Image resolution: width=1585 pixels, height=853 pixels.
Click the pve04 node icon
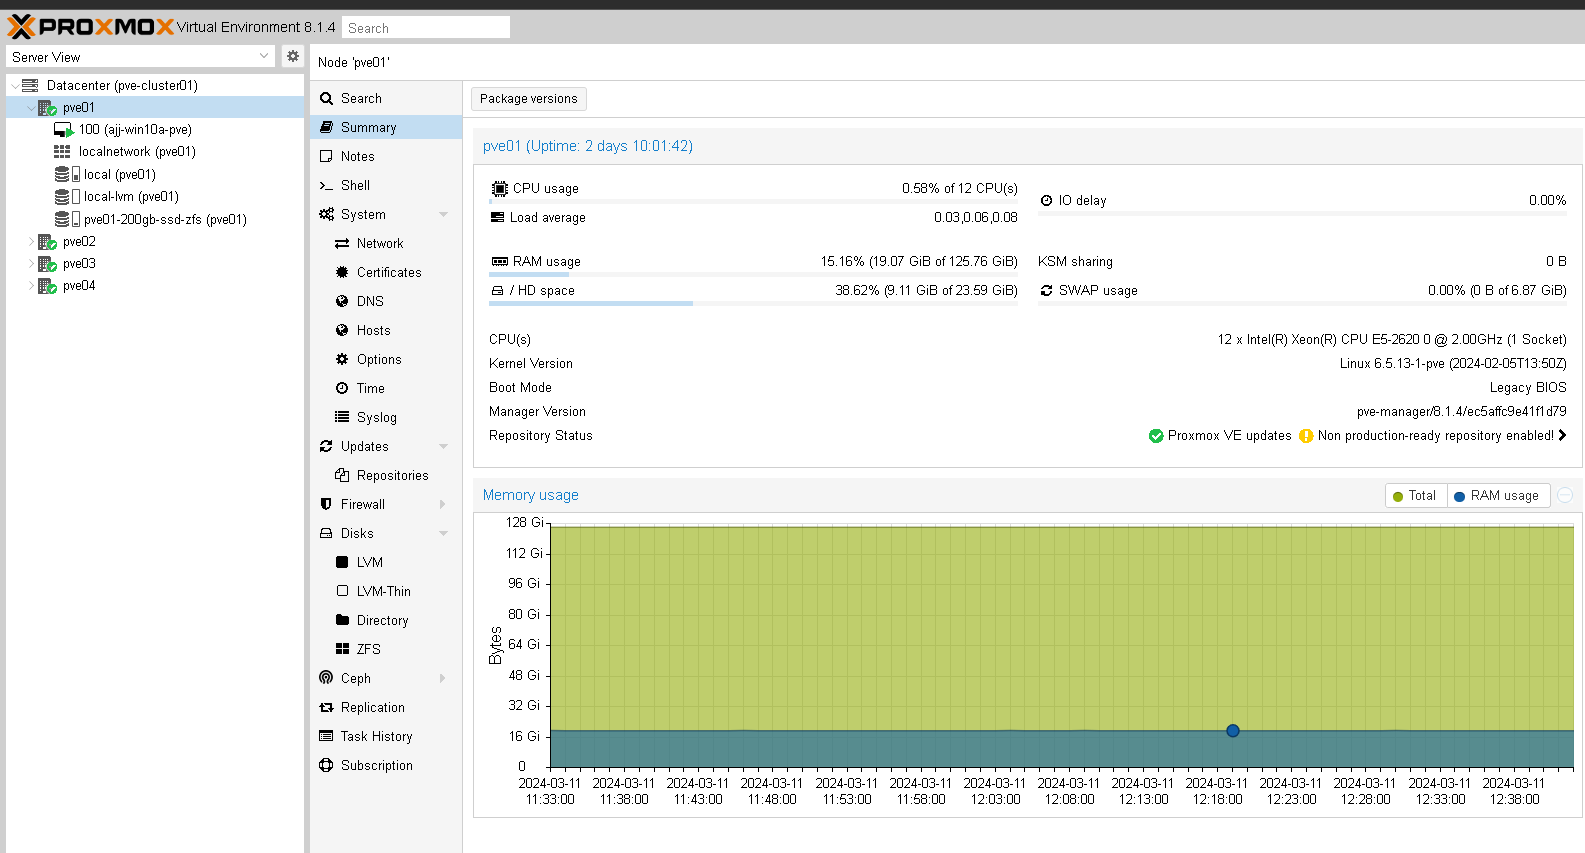point(47,286)
